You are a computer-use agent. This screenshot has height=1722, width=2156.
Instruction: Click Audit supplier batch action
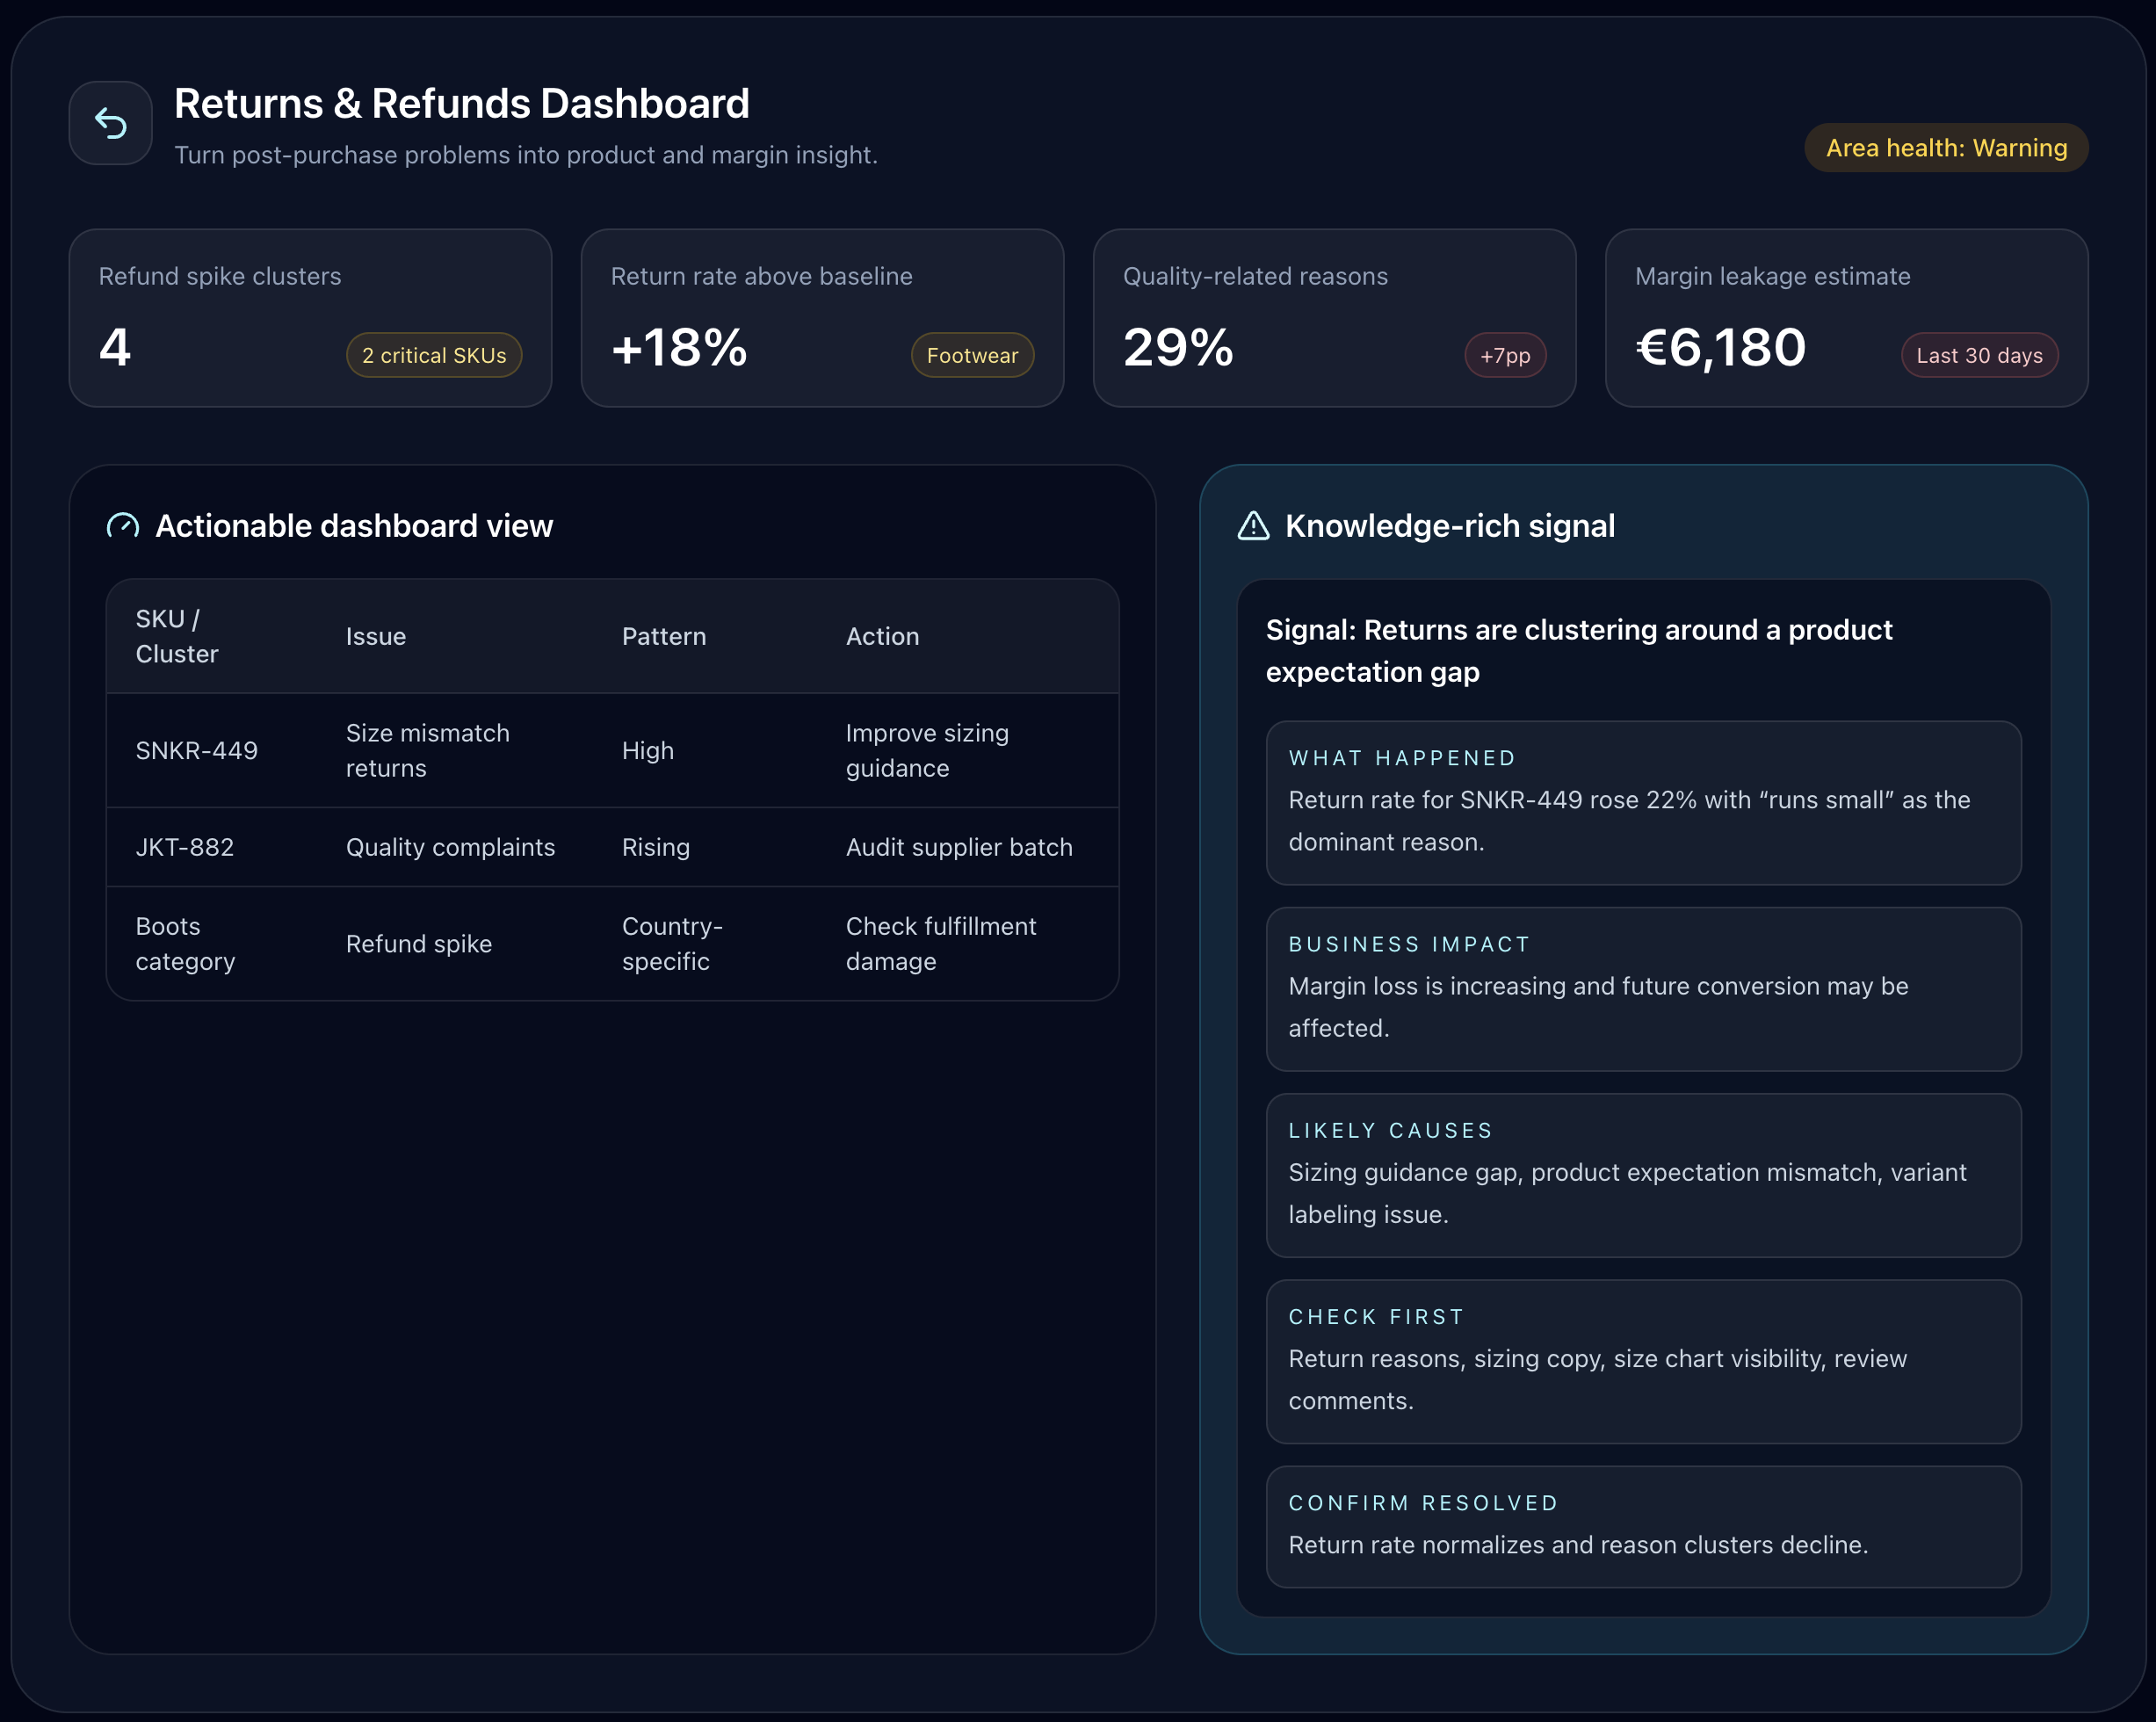pos(958,847)
